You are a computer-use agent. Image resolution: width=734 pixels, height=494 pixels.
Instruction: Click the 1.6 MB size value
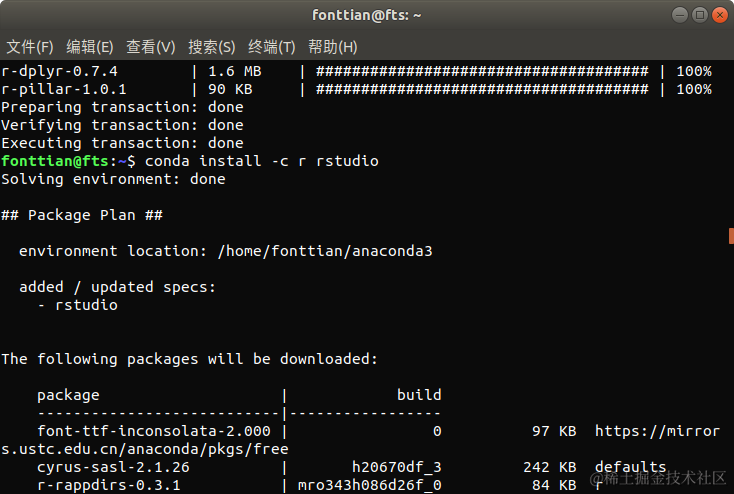235,72
